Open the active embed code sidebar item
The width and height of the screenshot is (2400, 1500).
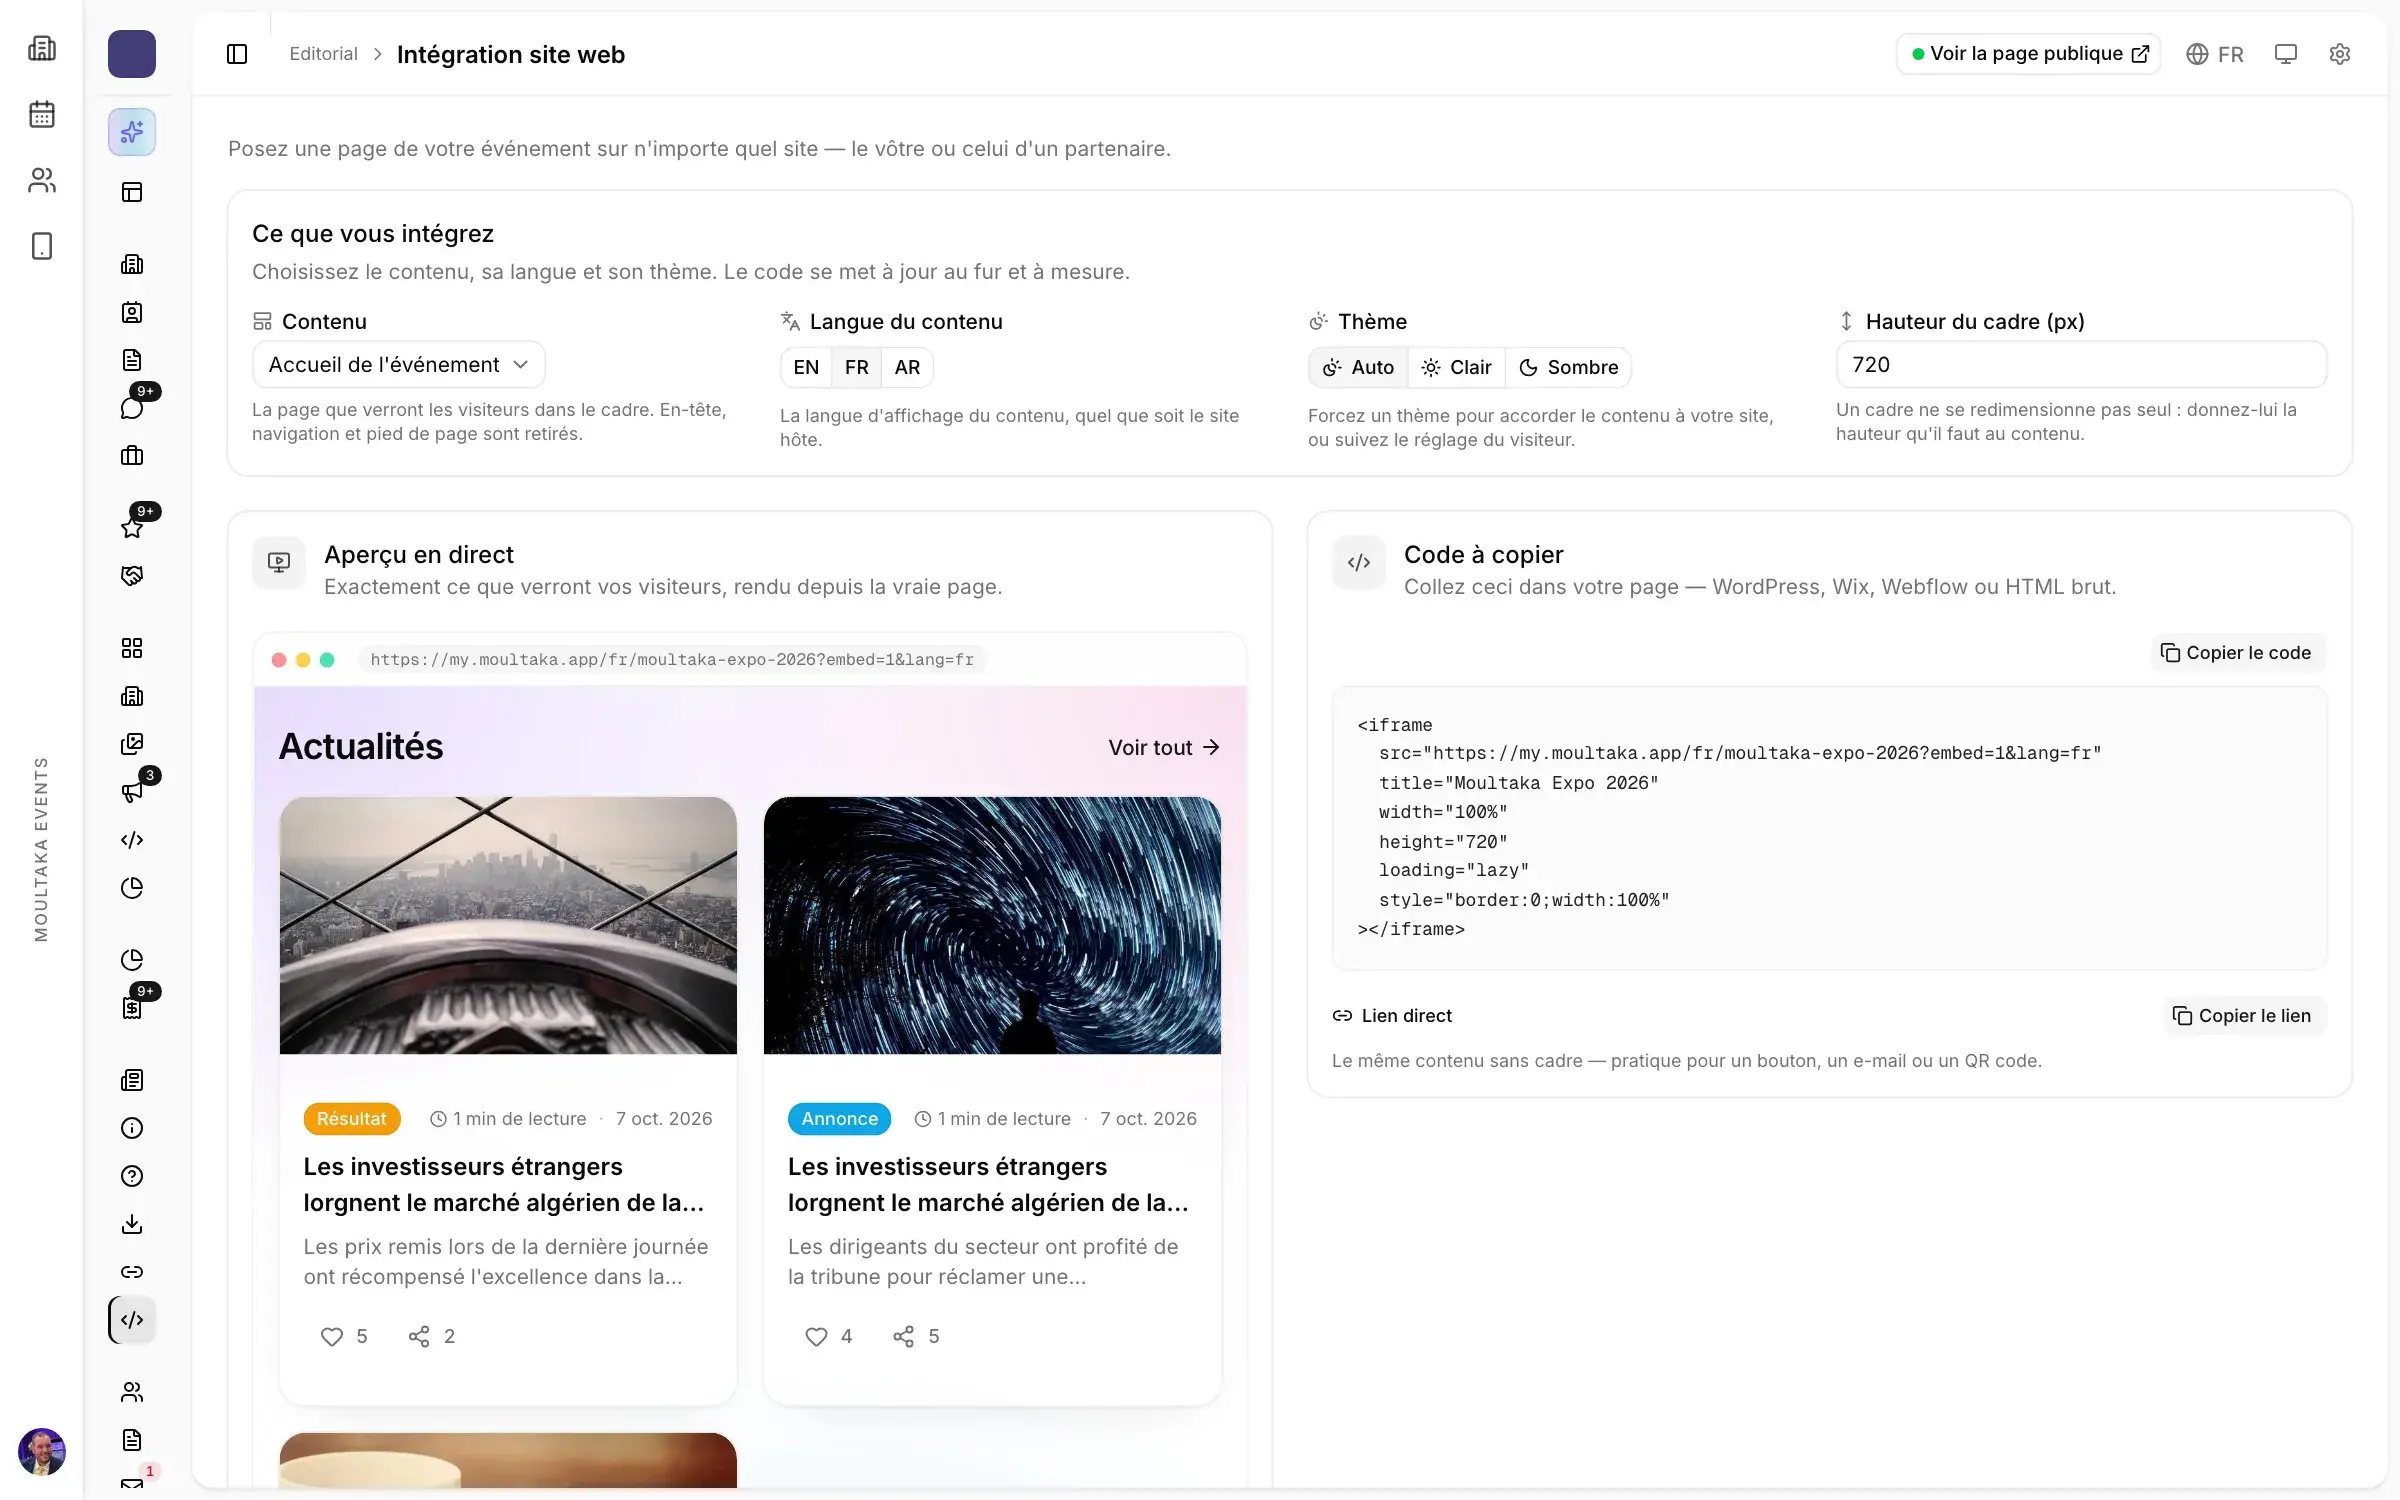132,1320
